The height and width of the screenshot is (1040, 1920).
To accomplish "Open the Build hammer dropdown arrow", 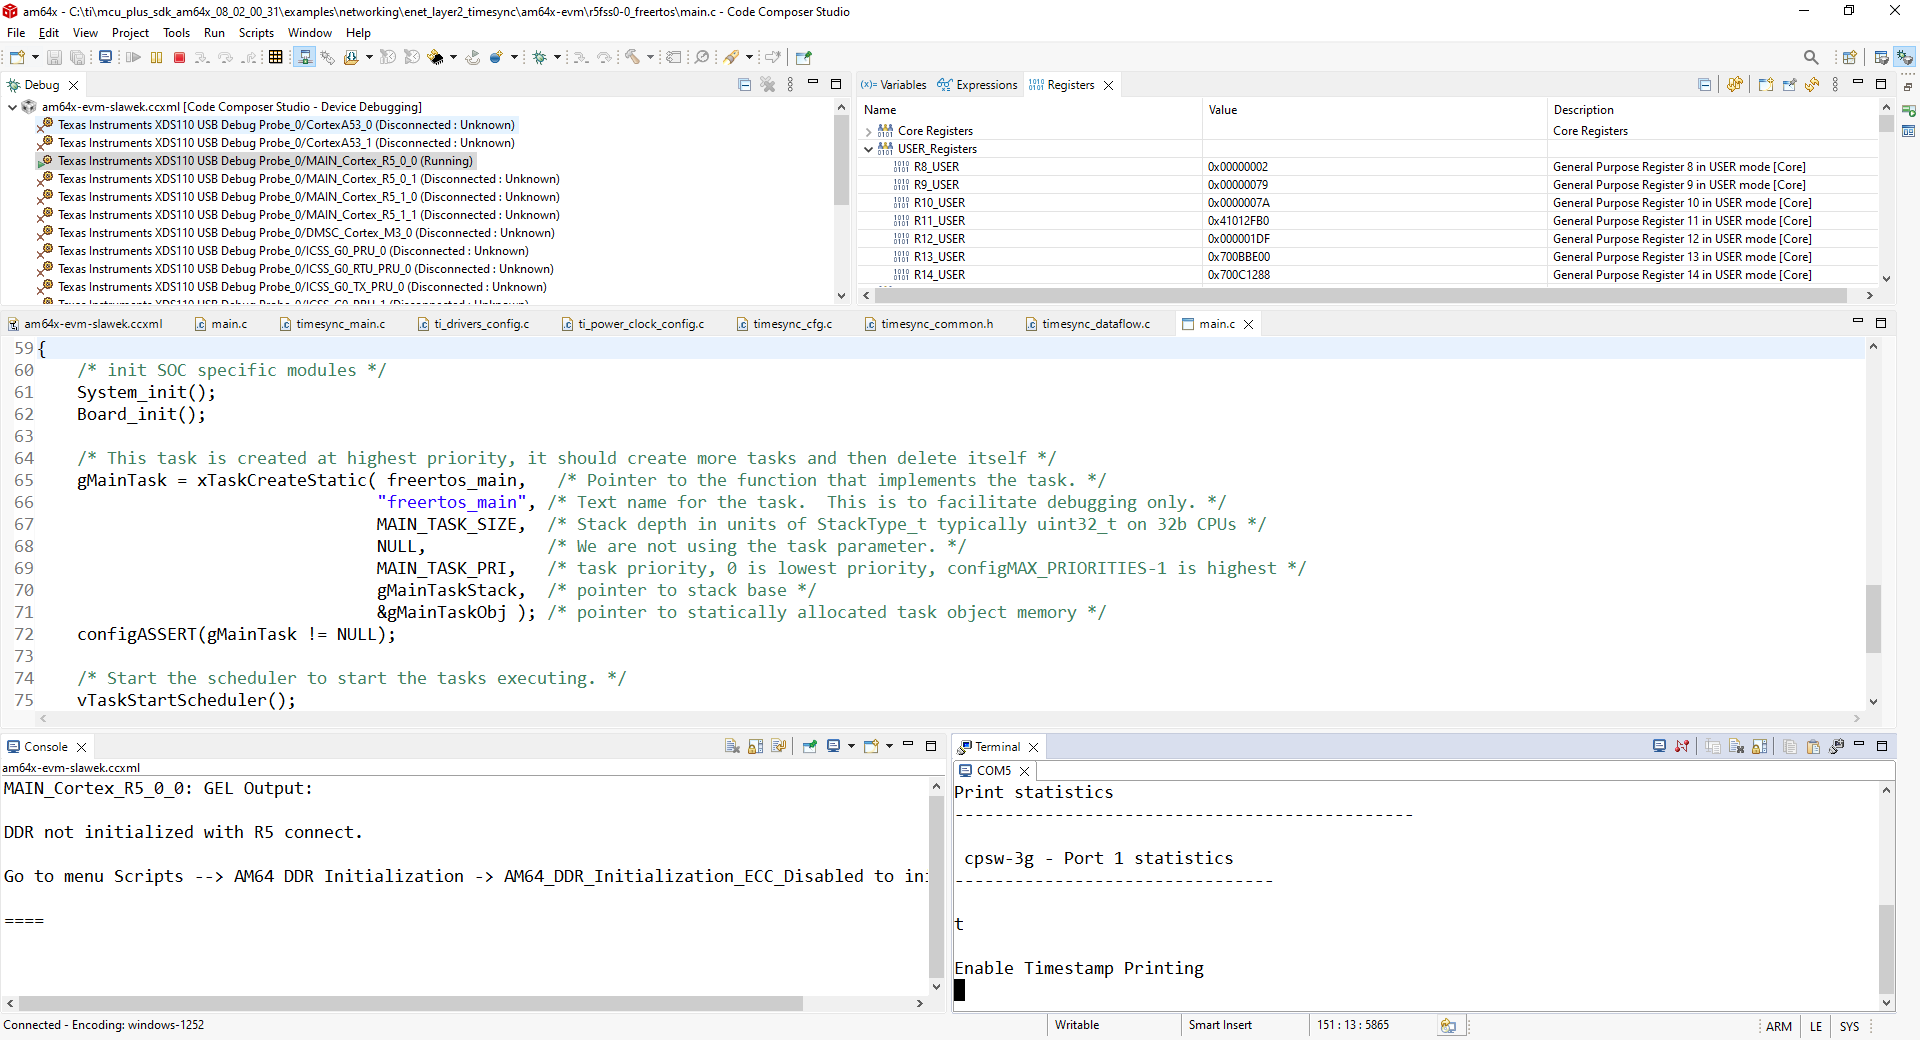I will click(x=650, y=57).
